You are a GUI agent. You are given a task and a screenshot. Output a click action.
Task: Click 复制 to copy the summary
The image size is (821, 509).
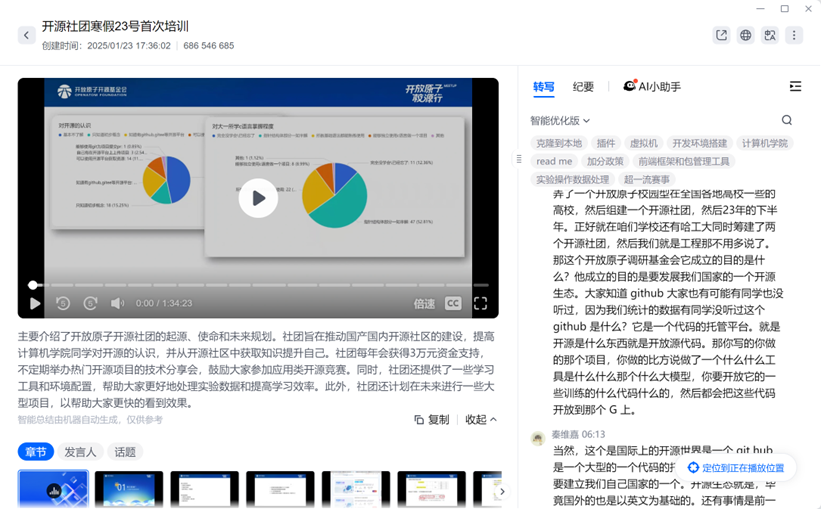[x=432, y=420]
